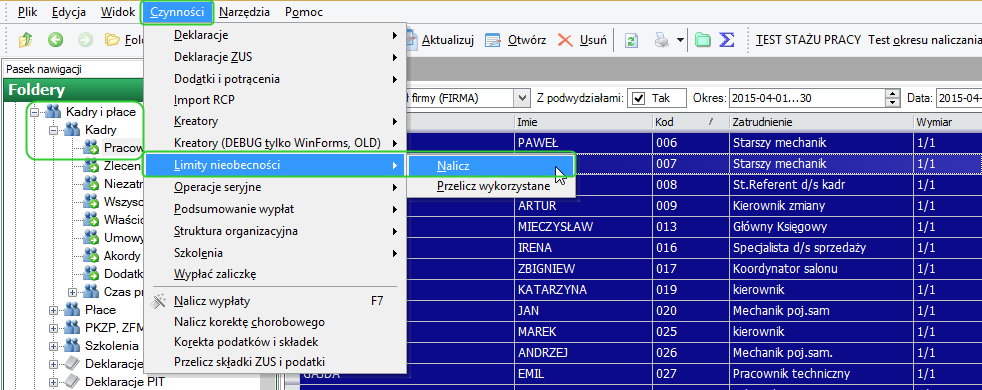982x390 pixels.
Task: Go back with the green left arrow
Action: [56, 40]
